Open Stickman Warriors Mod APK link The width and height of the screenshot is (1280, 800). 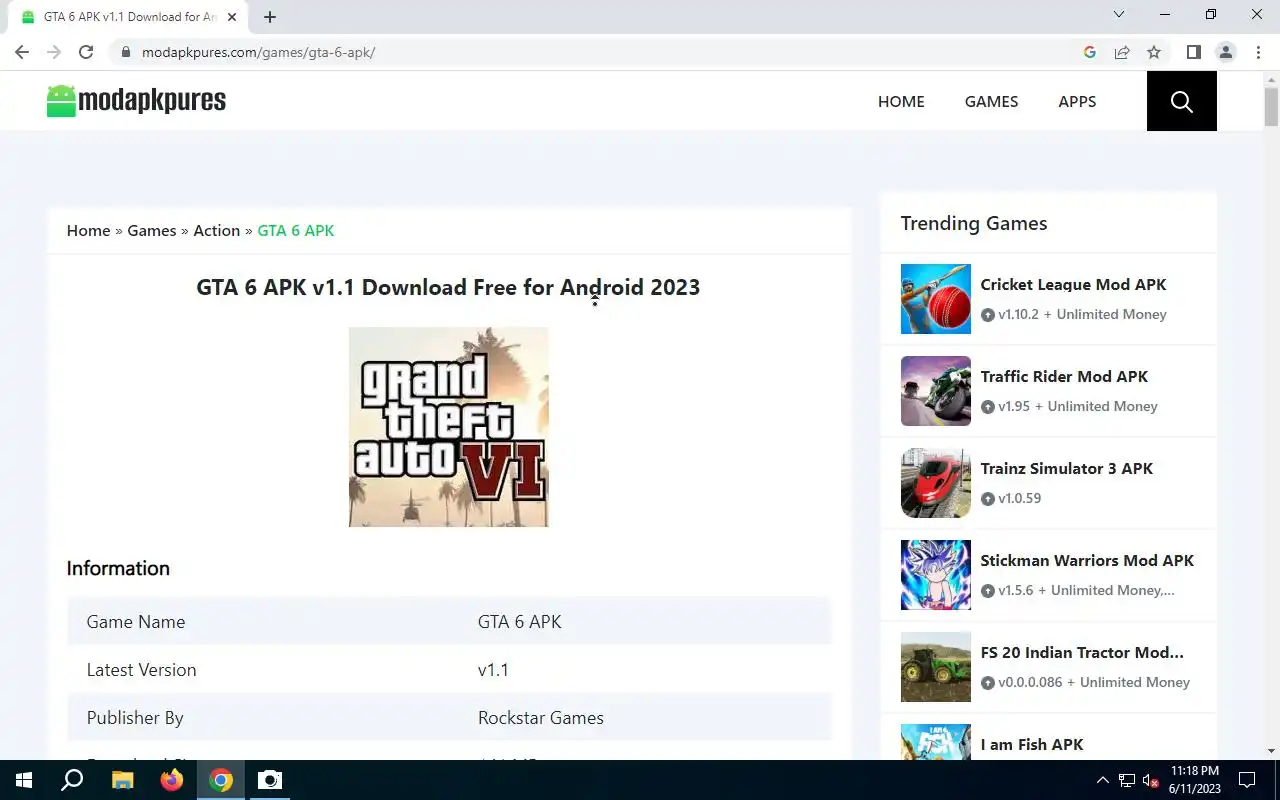pyautogui.click(x=1087, y=560)
